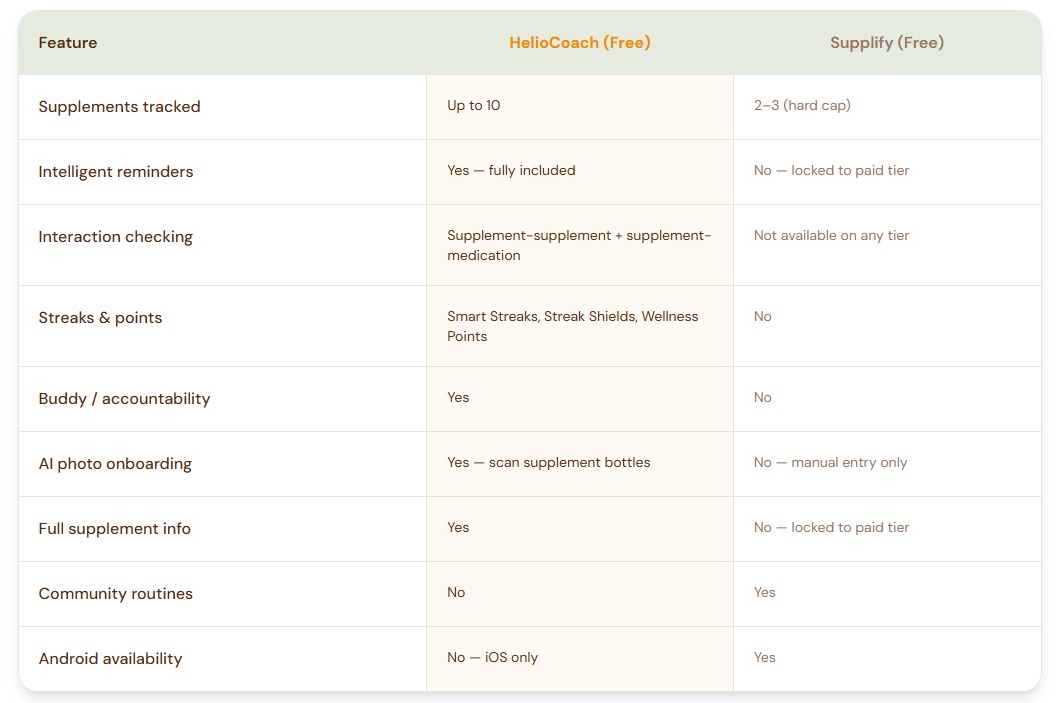Click the "2–3 (hard cap)" cell
Image resolution: width=1061 pixels, height=703 pixels.
click(x=802, y=105)
